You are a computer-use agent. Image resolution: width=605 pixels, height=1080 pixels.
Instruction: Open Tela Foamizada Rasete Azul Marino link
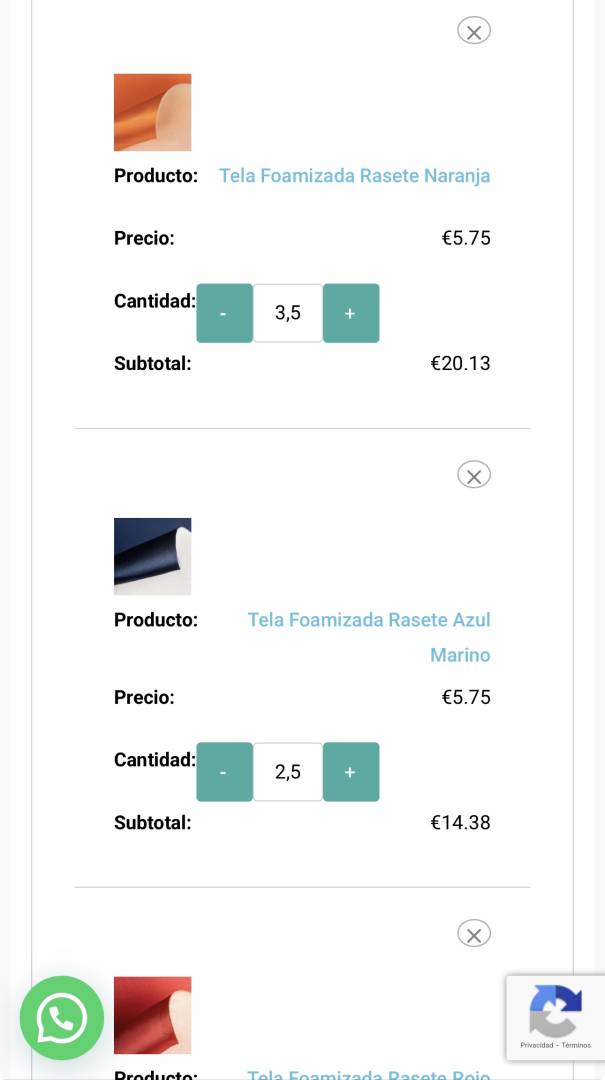369,620
